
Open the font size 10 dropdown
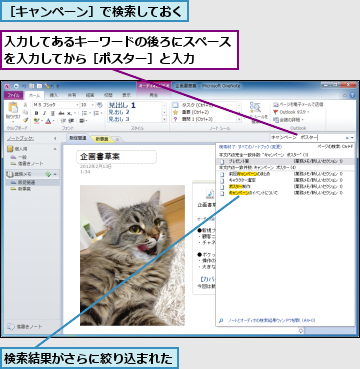coord(93,105)
